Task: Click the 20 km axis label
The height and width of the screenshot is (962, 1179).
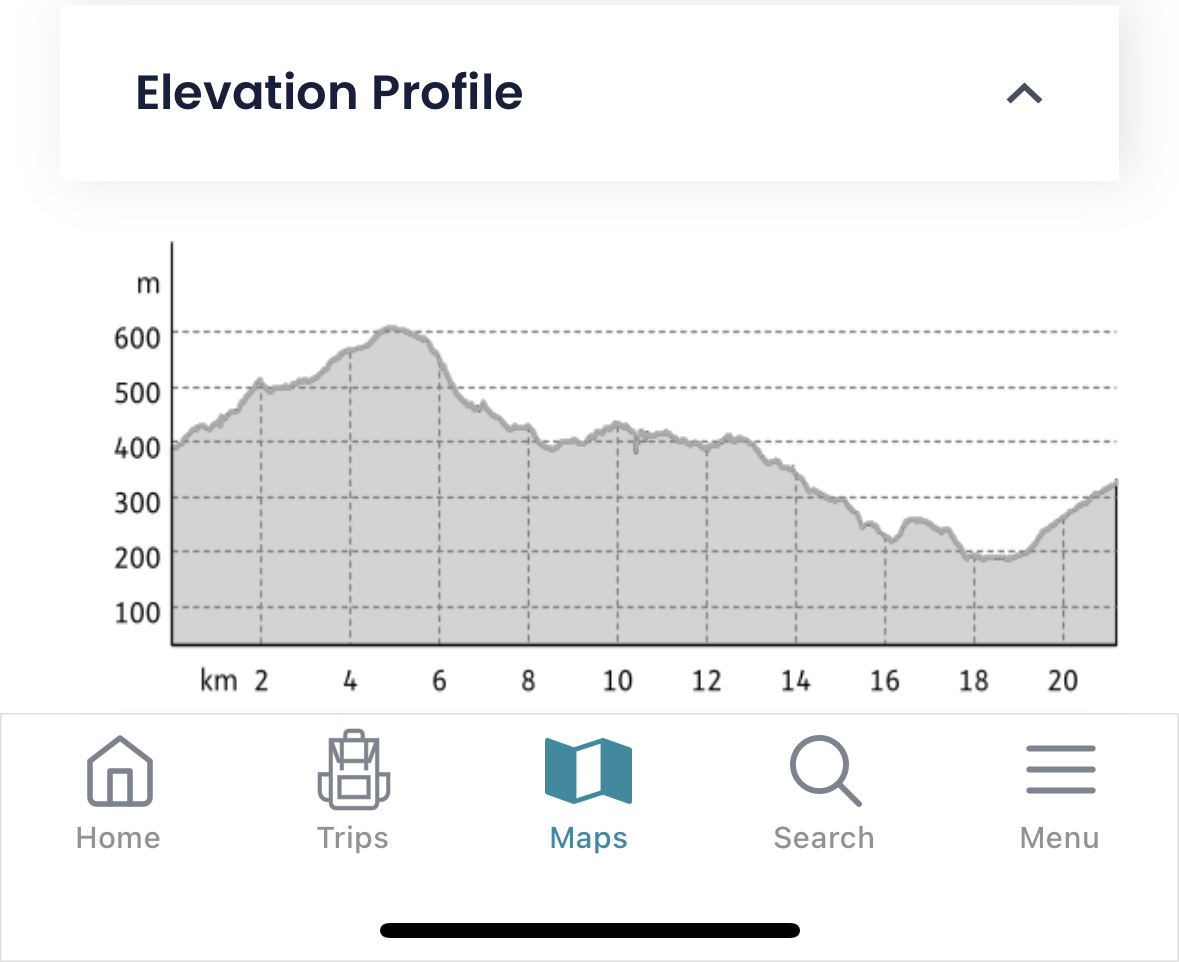Action: tap(1062, 682)
